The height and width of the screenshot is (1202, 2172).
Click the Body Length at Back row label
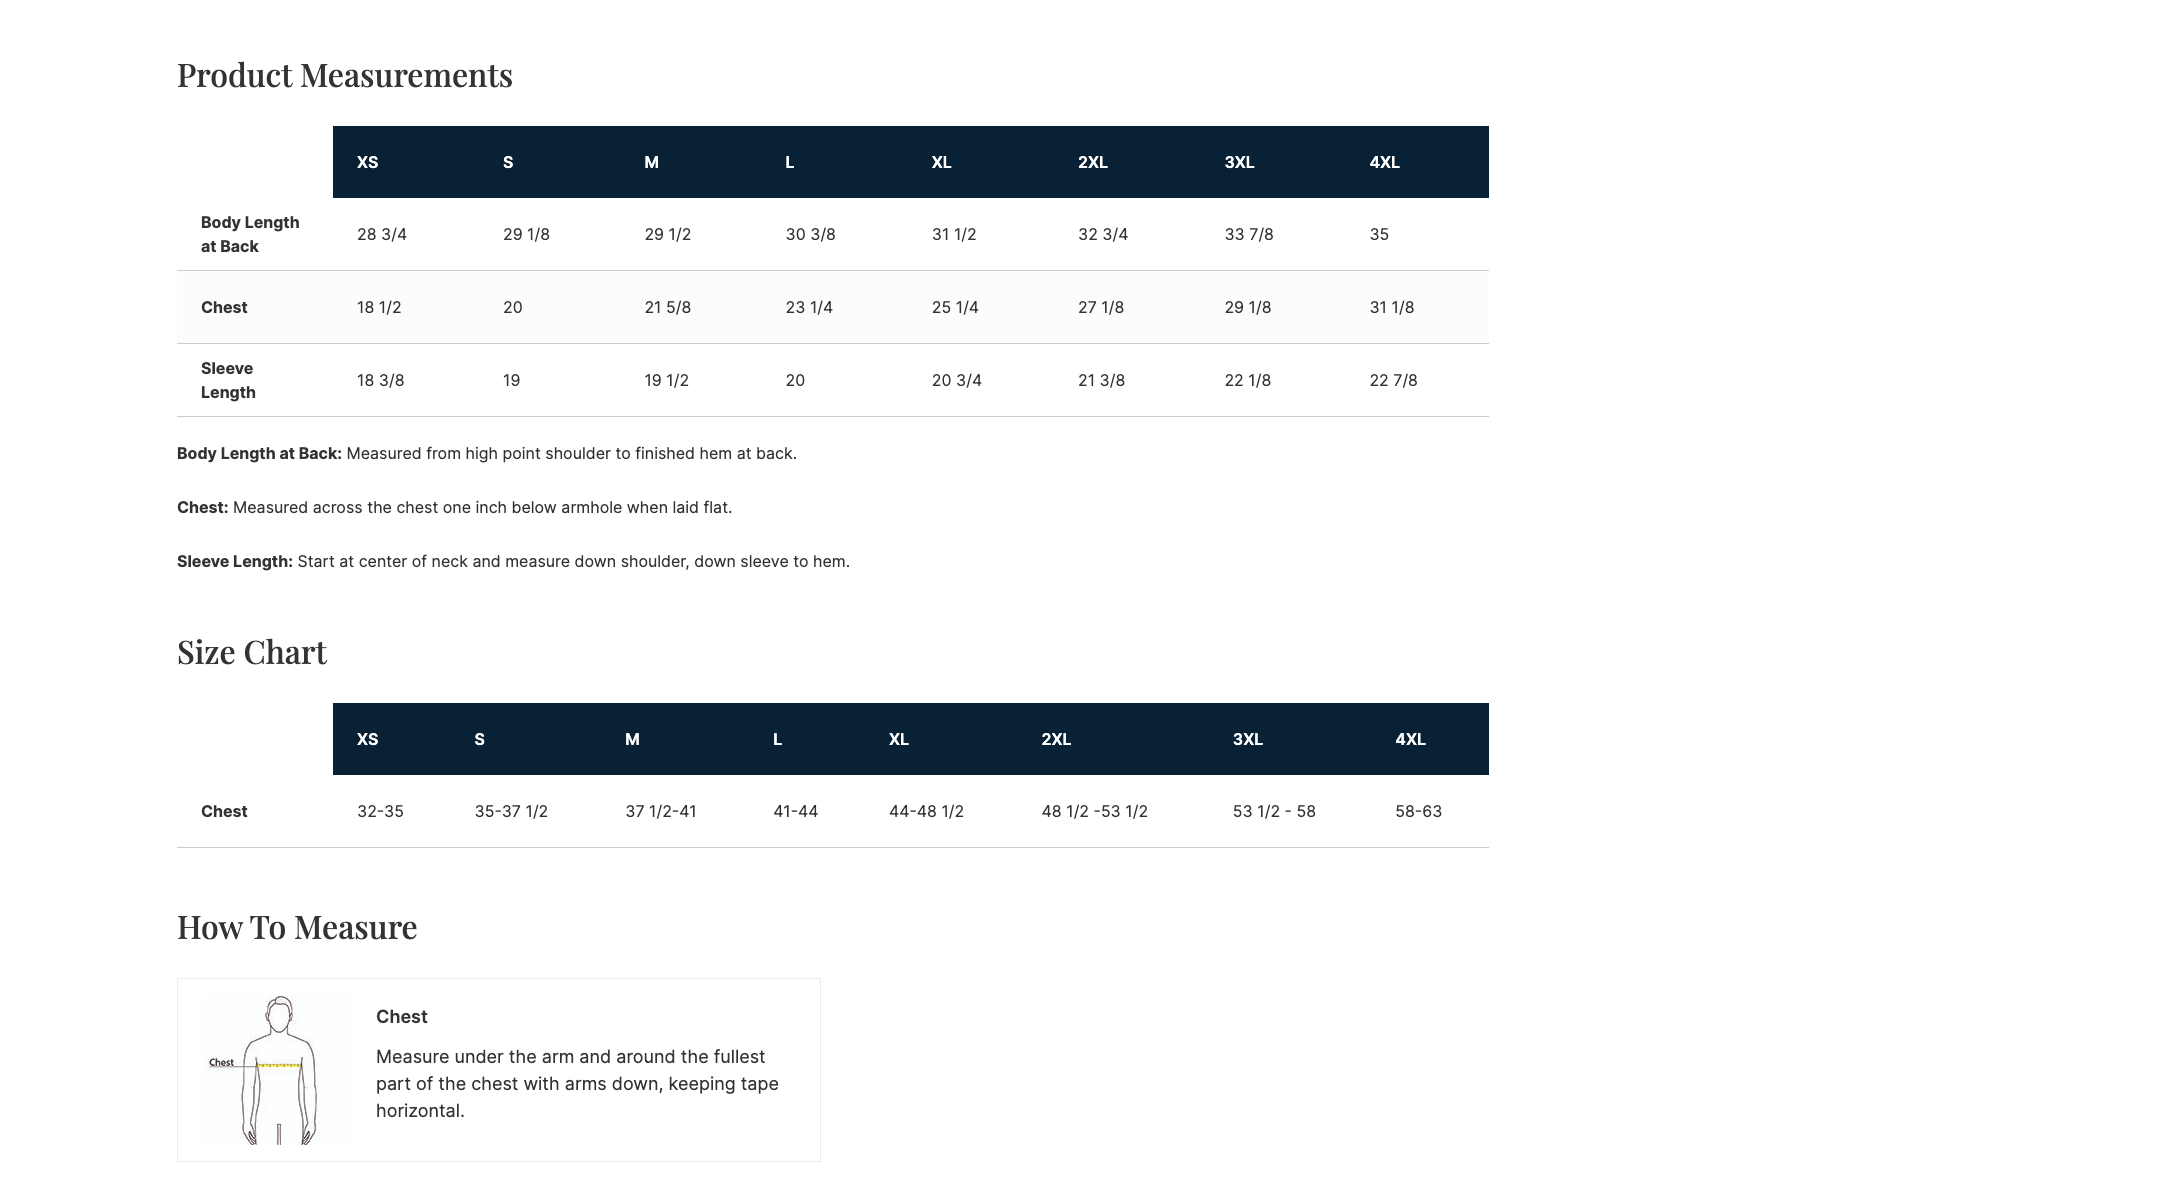(250, 234)
